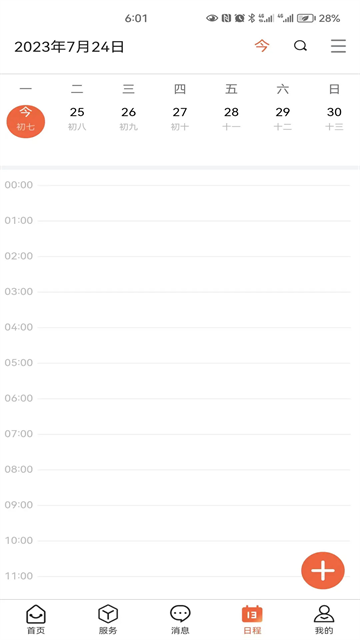
Task: Open the 我的 profile icon
Action: pos(324,619)
